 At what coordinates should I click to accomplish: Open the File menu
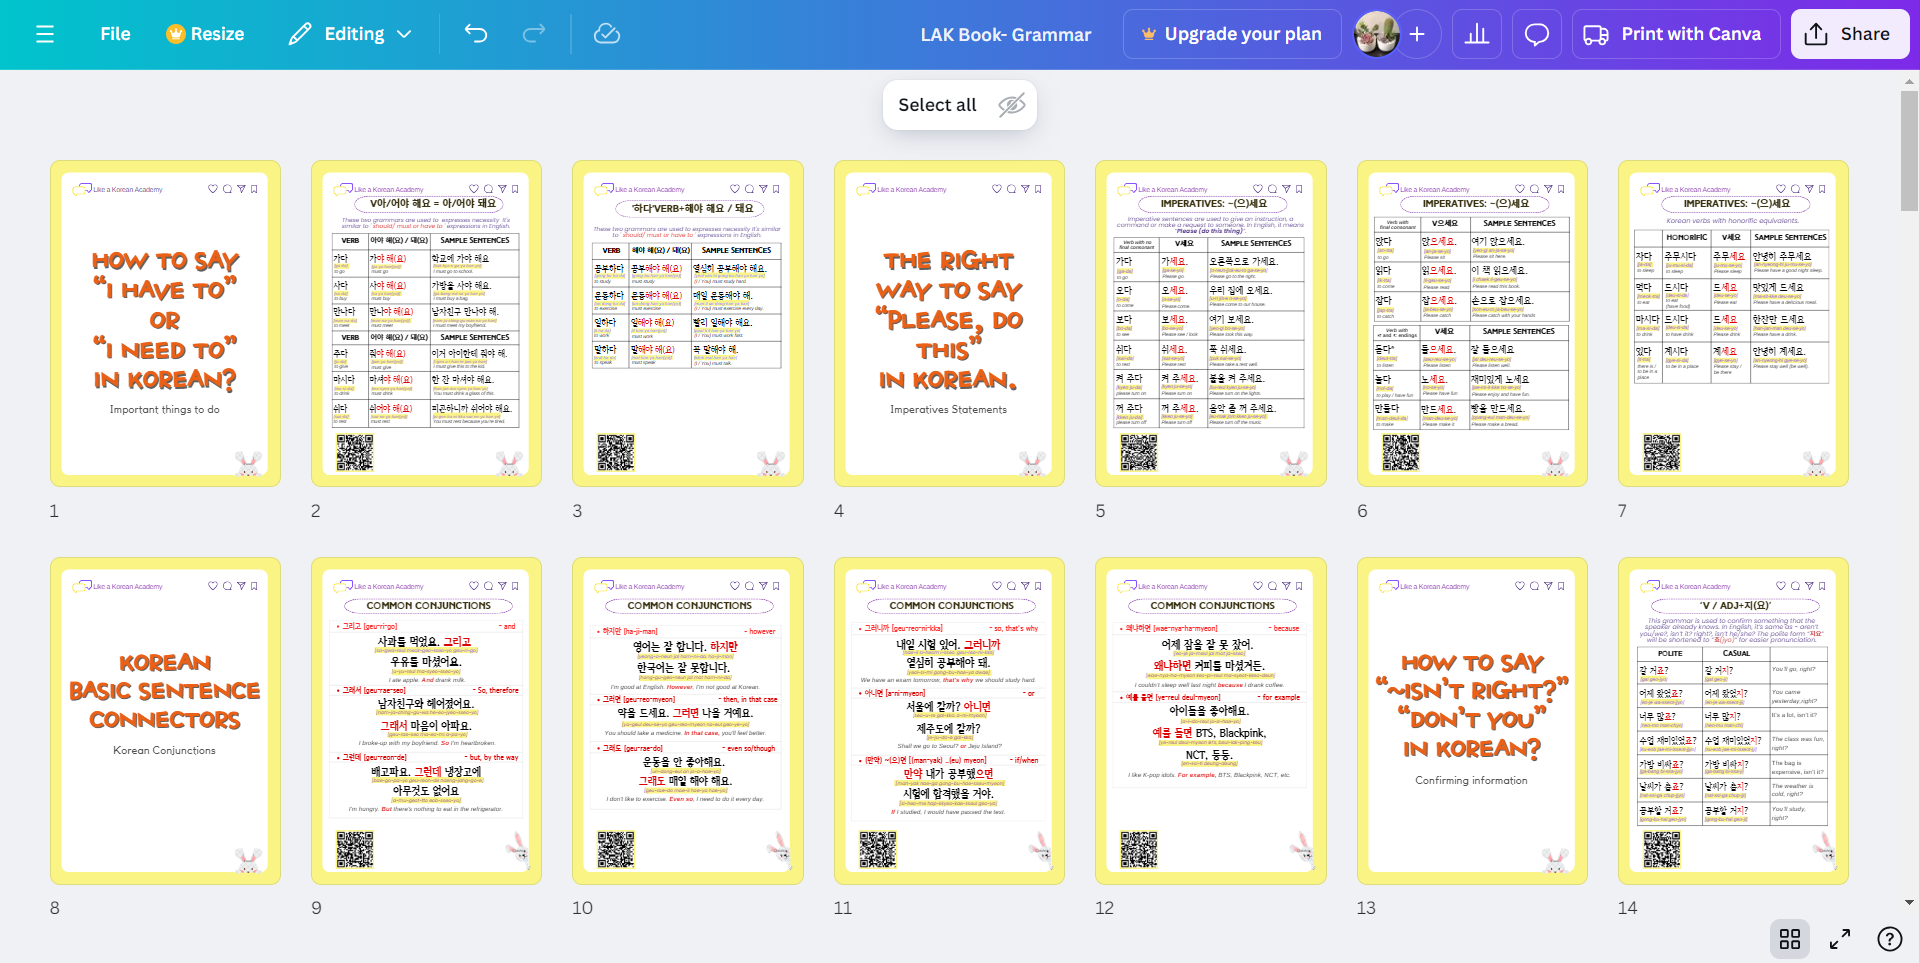coord(115,34)
